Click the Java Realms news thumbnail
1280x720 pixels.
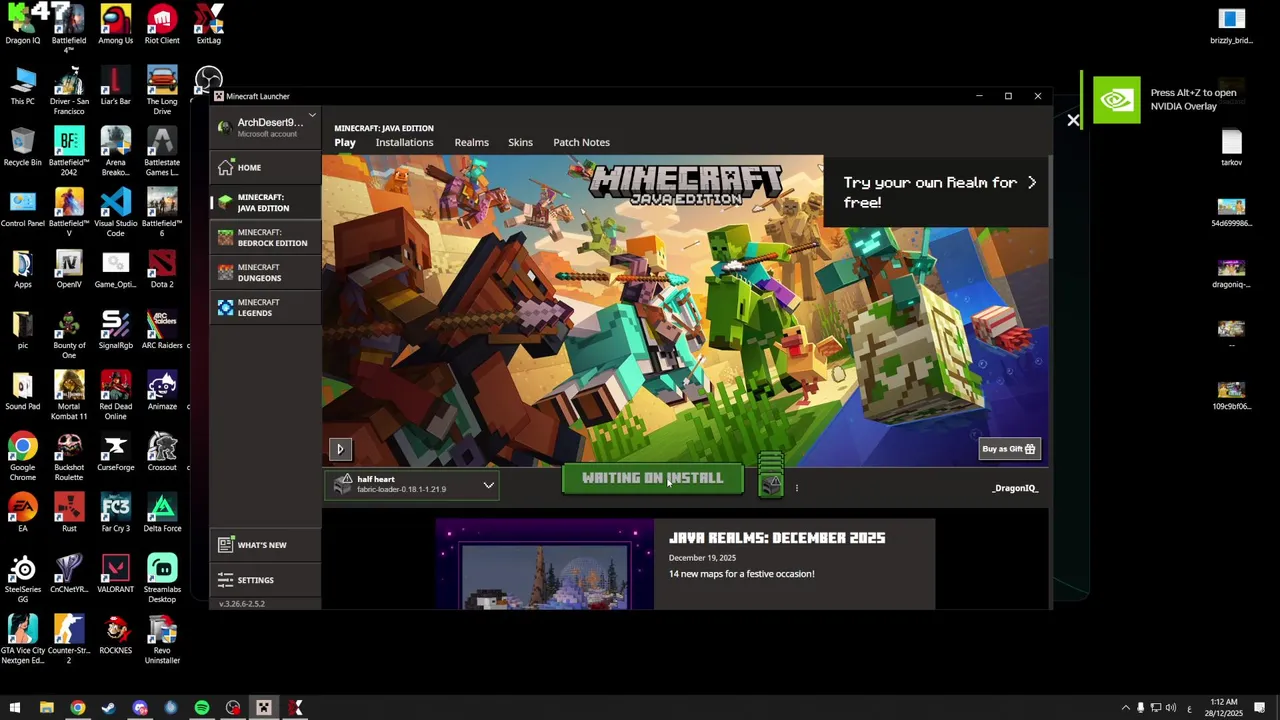coord(545,564)
